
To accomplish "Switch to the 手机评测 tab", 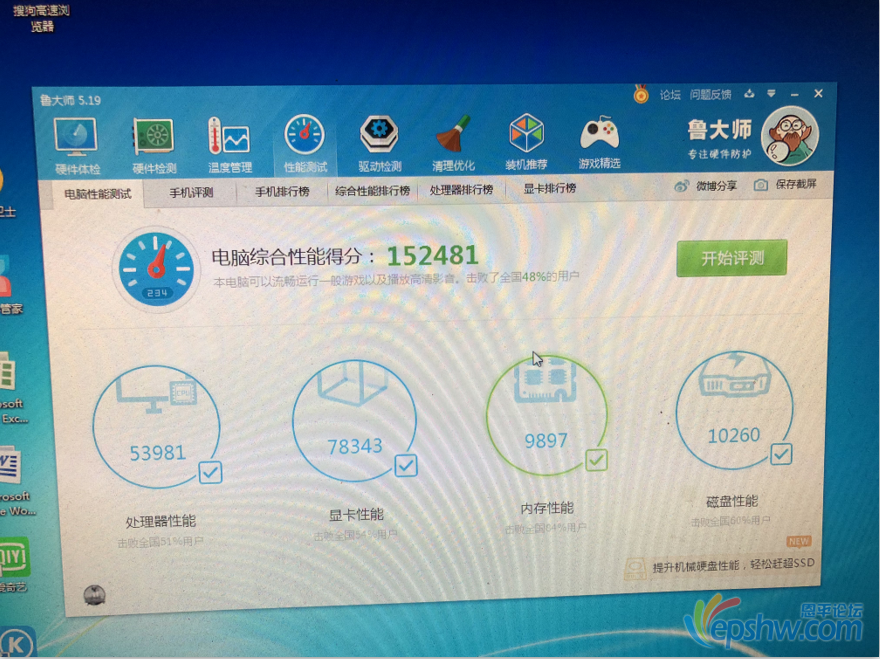I will [191, 193].
